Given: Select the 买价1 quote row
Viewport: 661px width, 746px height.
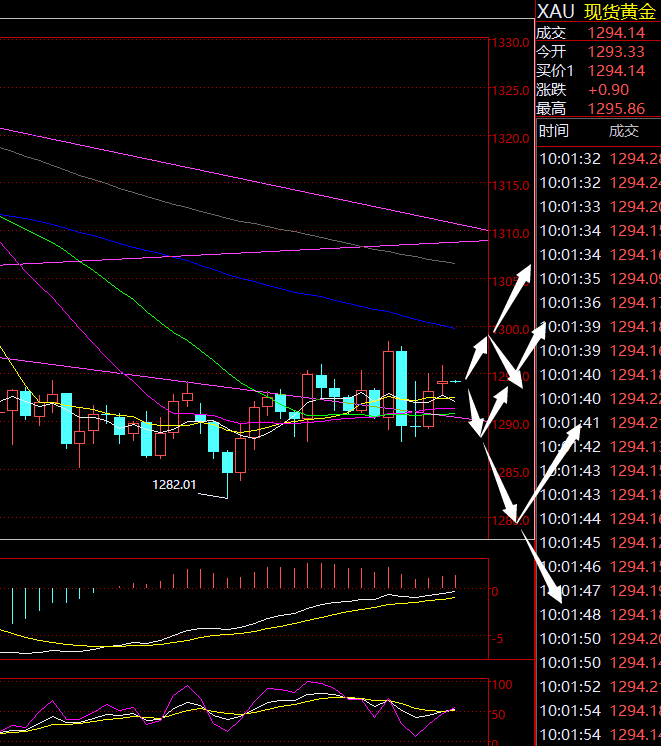Looking at the screenshot, I should pos(598,70).
